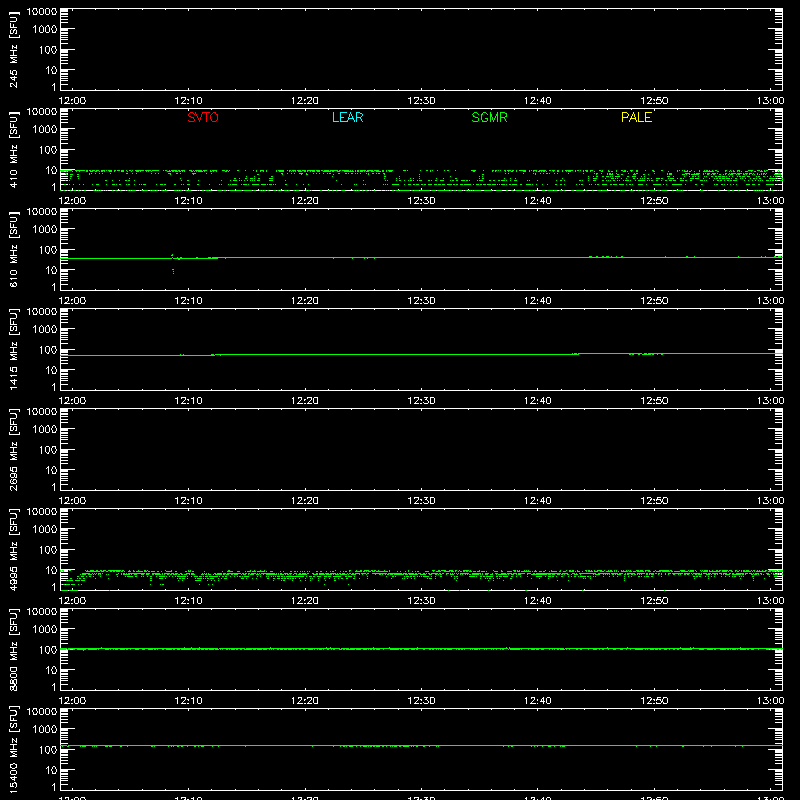Select the 610 MHz [SFU] axis title
Image resolution: width=800 pixels, height=800 pixels.
point(13,249)
